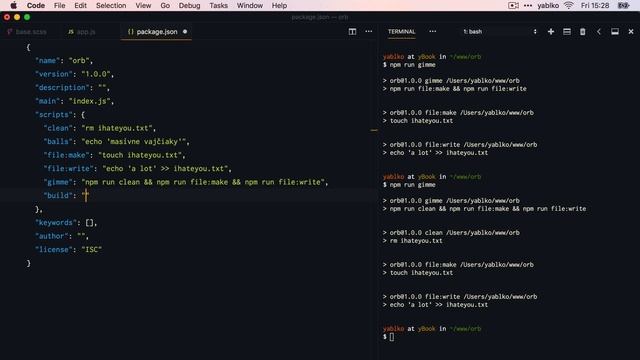Split the terminal using the split icon
The image size is (640, 360).
pyautogui.click(x=567, y=31)
